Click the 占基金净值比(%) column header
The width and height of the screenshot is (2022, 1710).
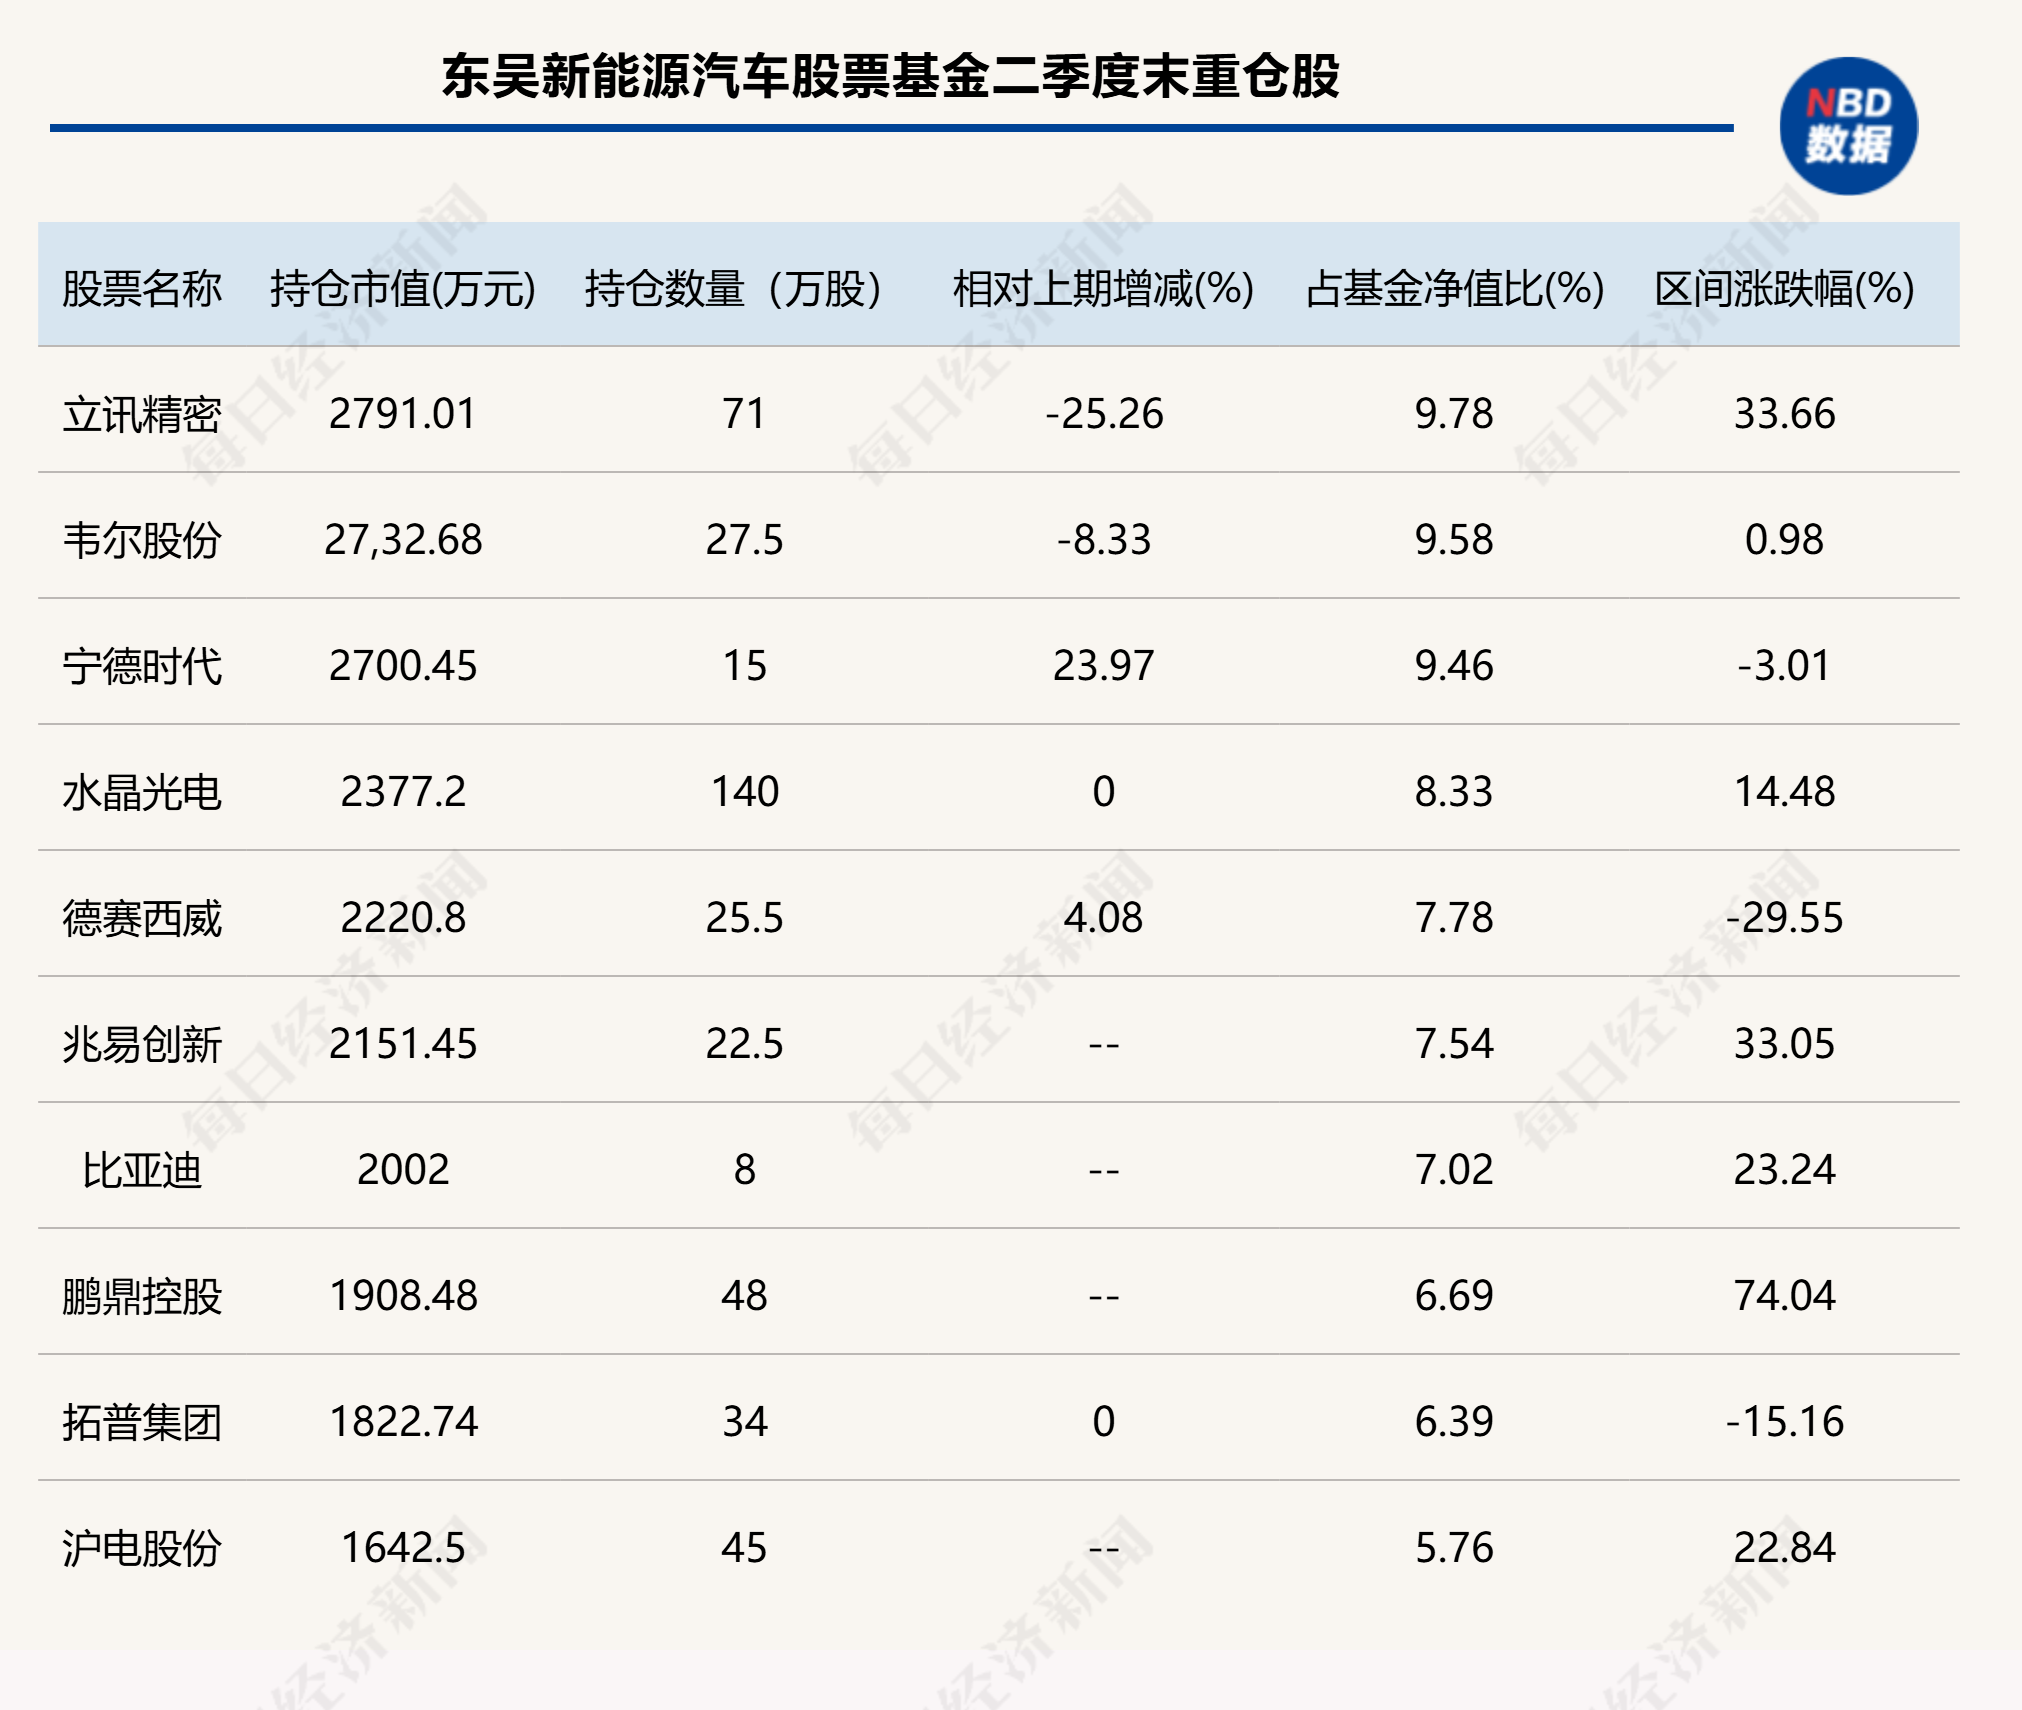click(1454, 288)
